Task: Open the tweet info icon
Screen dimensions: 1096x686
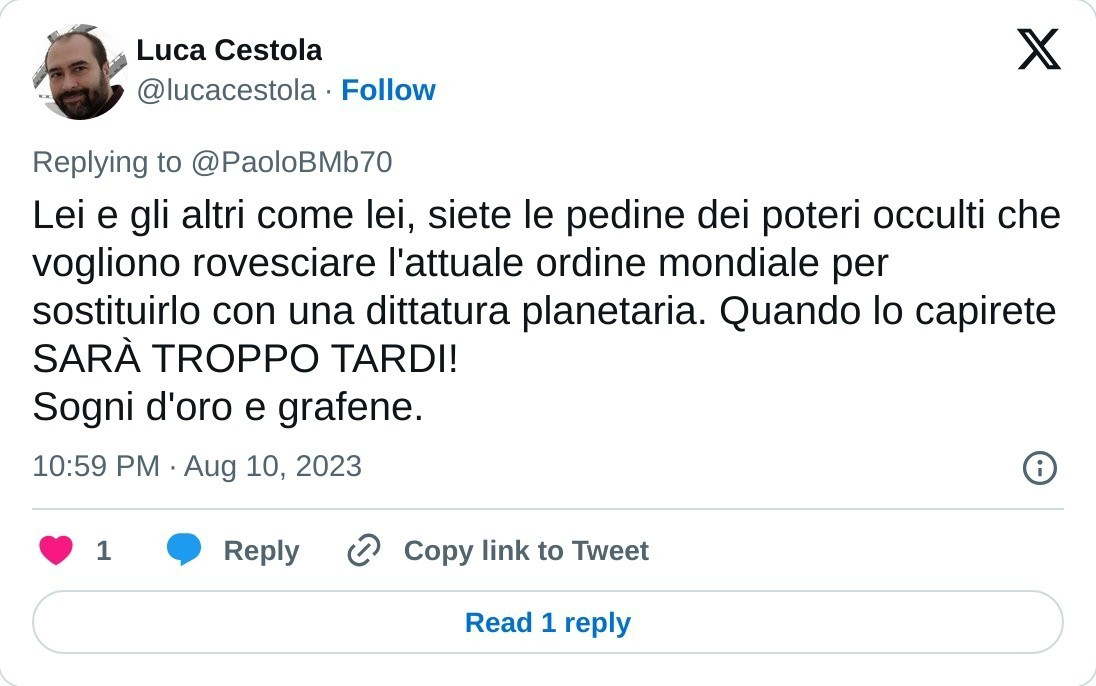Action: [1040, 467]
